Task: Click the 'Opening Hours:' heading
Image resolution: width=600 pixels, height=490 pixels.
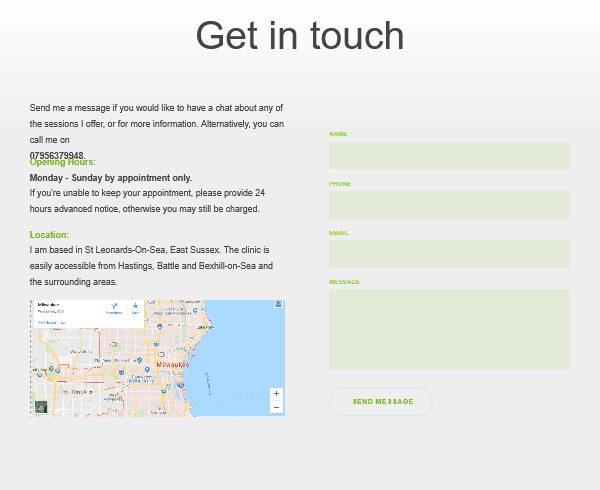Action: [x=63, y=163]
